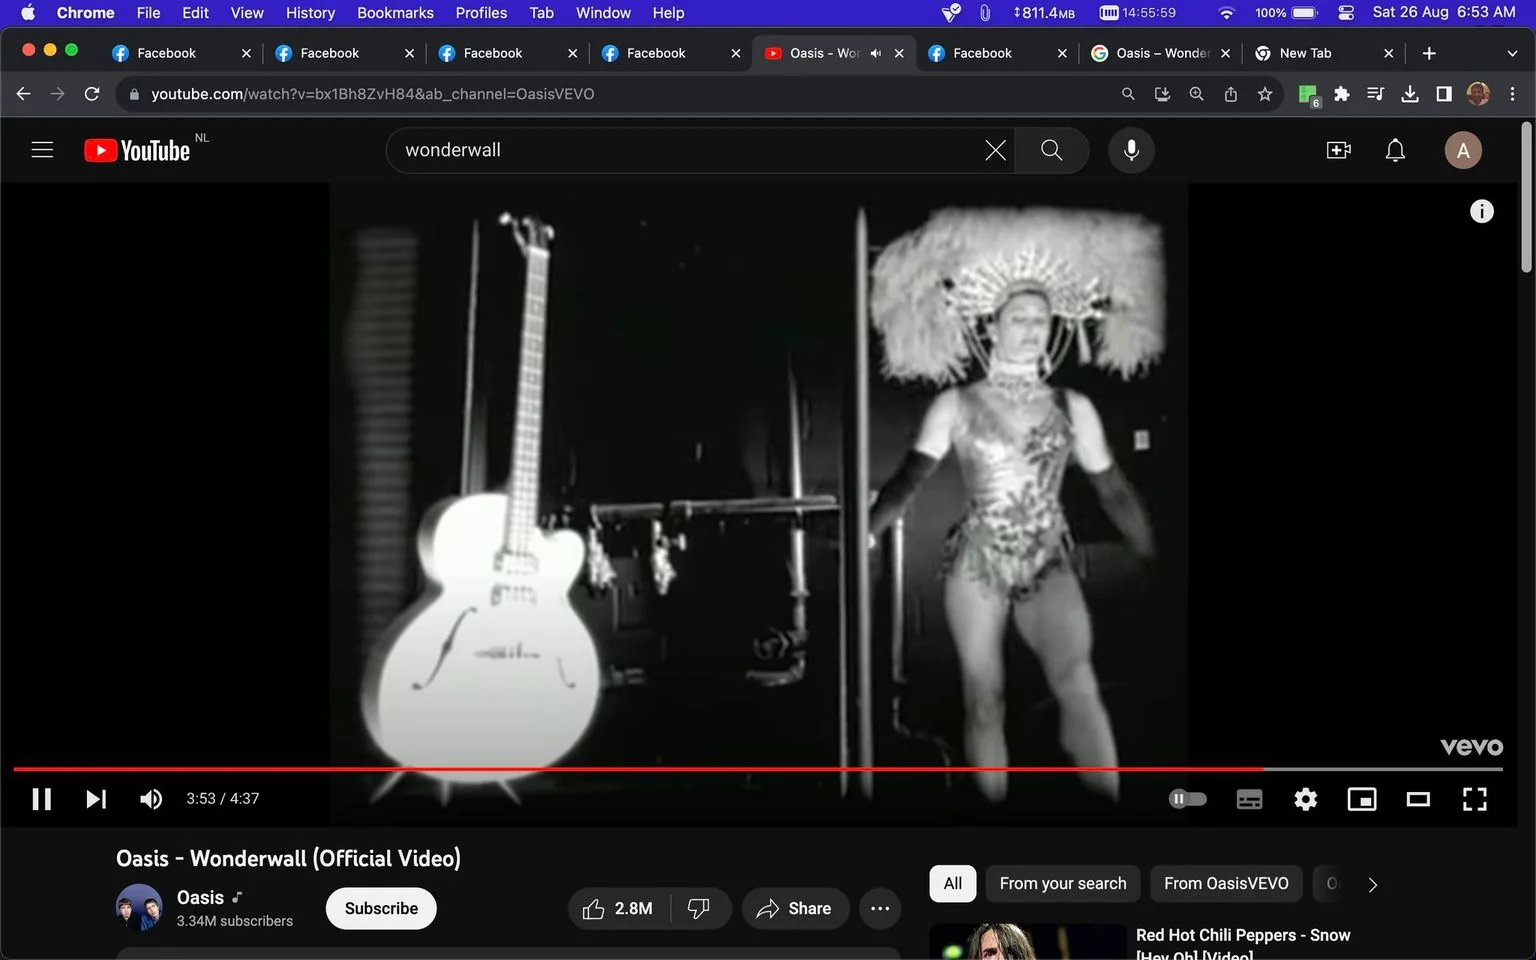Install app icon in address bar
Viewport: 1536px width, 960px height.
click(x=1162, y=94)
